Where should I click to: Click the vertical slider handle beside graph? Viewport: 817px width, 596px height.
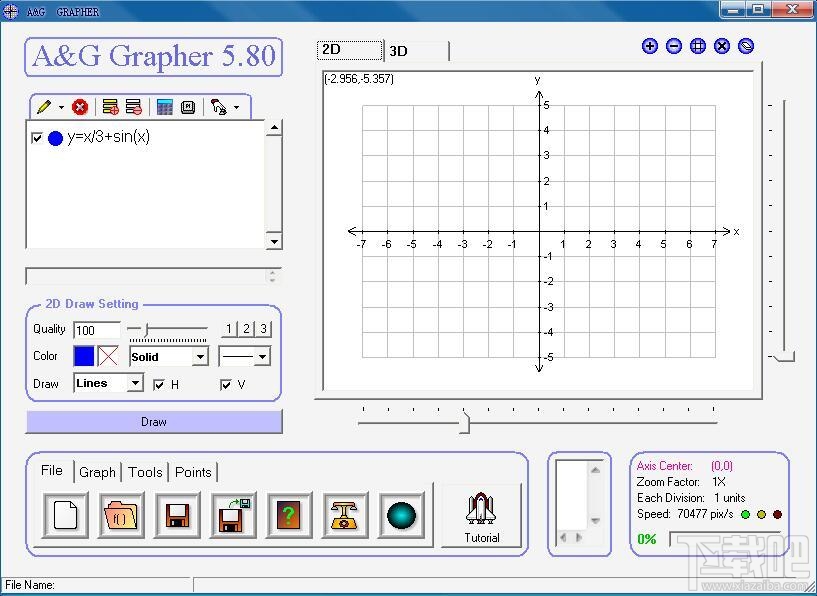(785, 357)
